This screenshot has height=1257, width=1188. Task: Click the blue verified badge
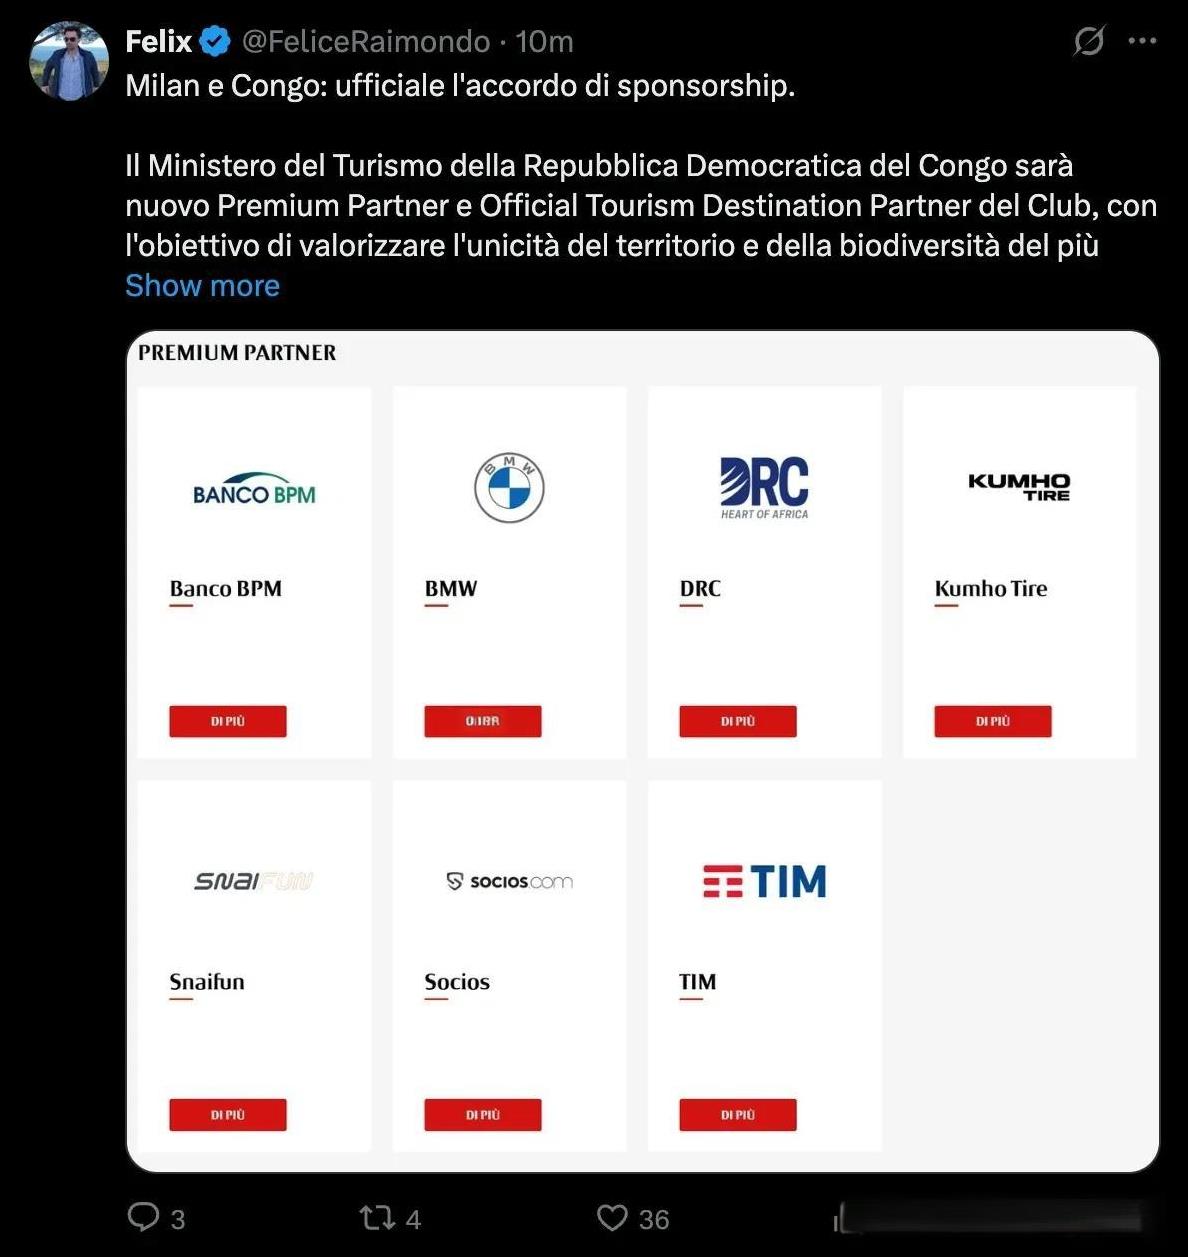click(x=215, y=41)
